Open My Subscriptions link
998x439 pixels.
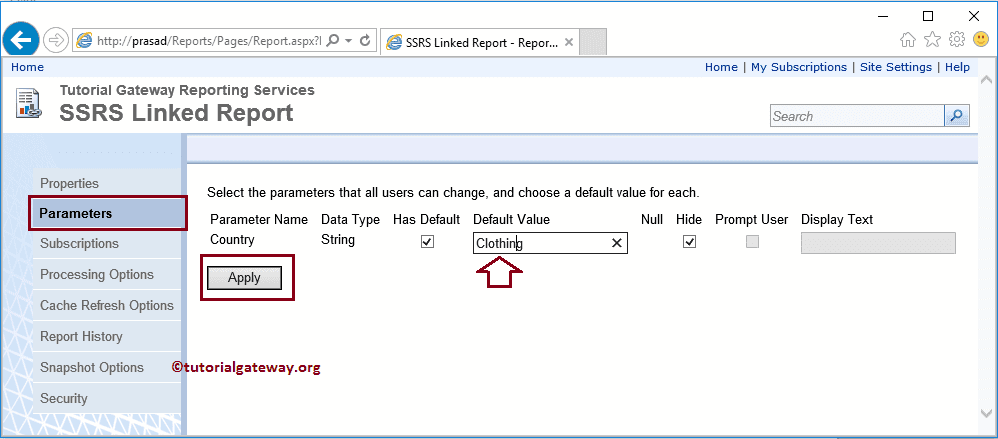click(799, 67)
